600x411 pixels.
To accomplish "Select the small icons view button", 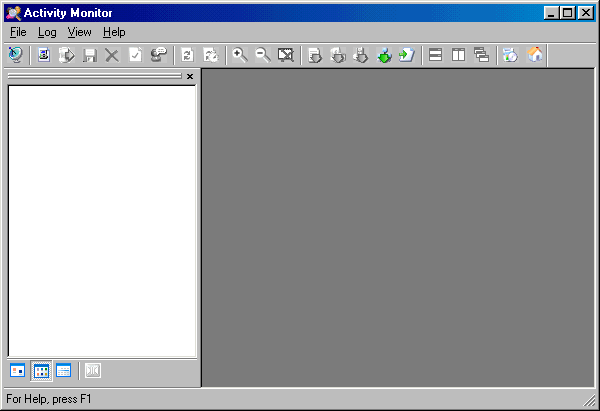I will coord(41,371).
